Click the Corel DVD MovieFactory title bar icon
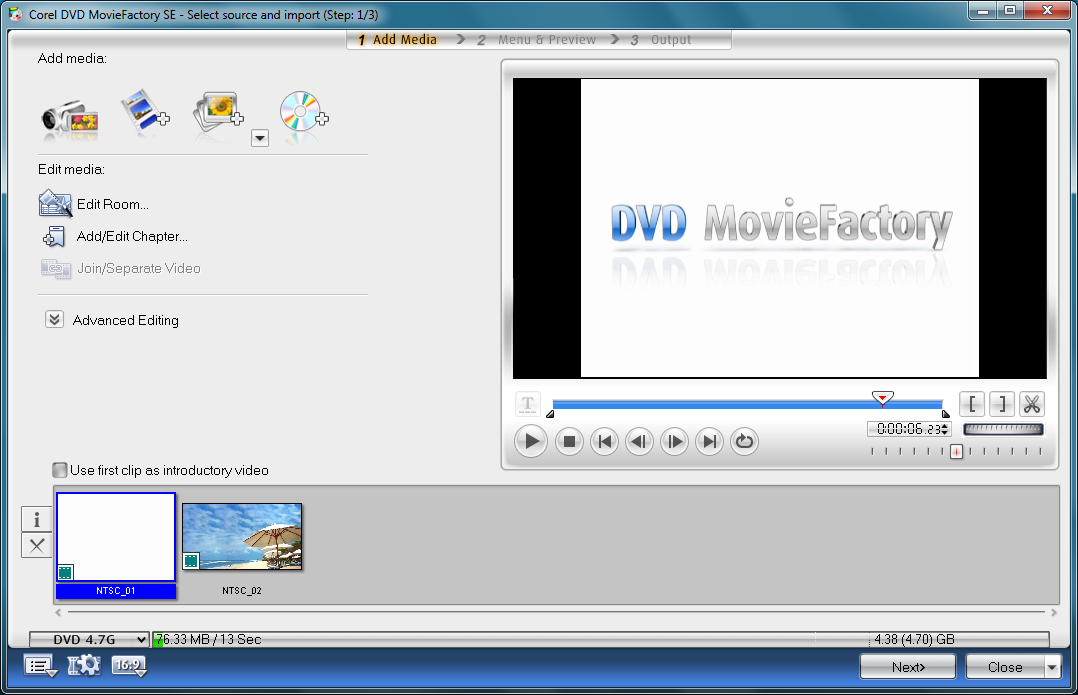Viewport: 1078px width, 695px height. (15, 14)
